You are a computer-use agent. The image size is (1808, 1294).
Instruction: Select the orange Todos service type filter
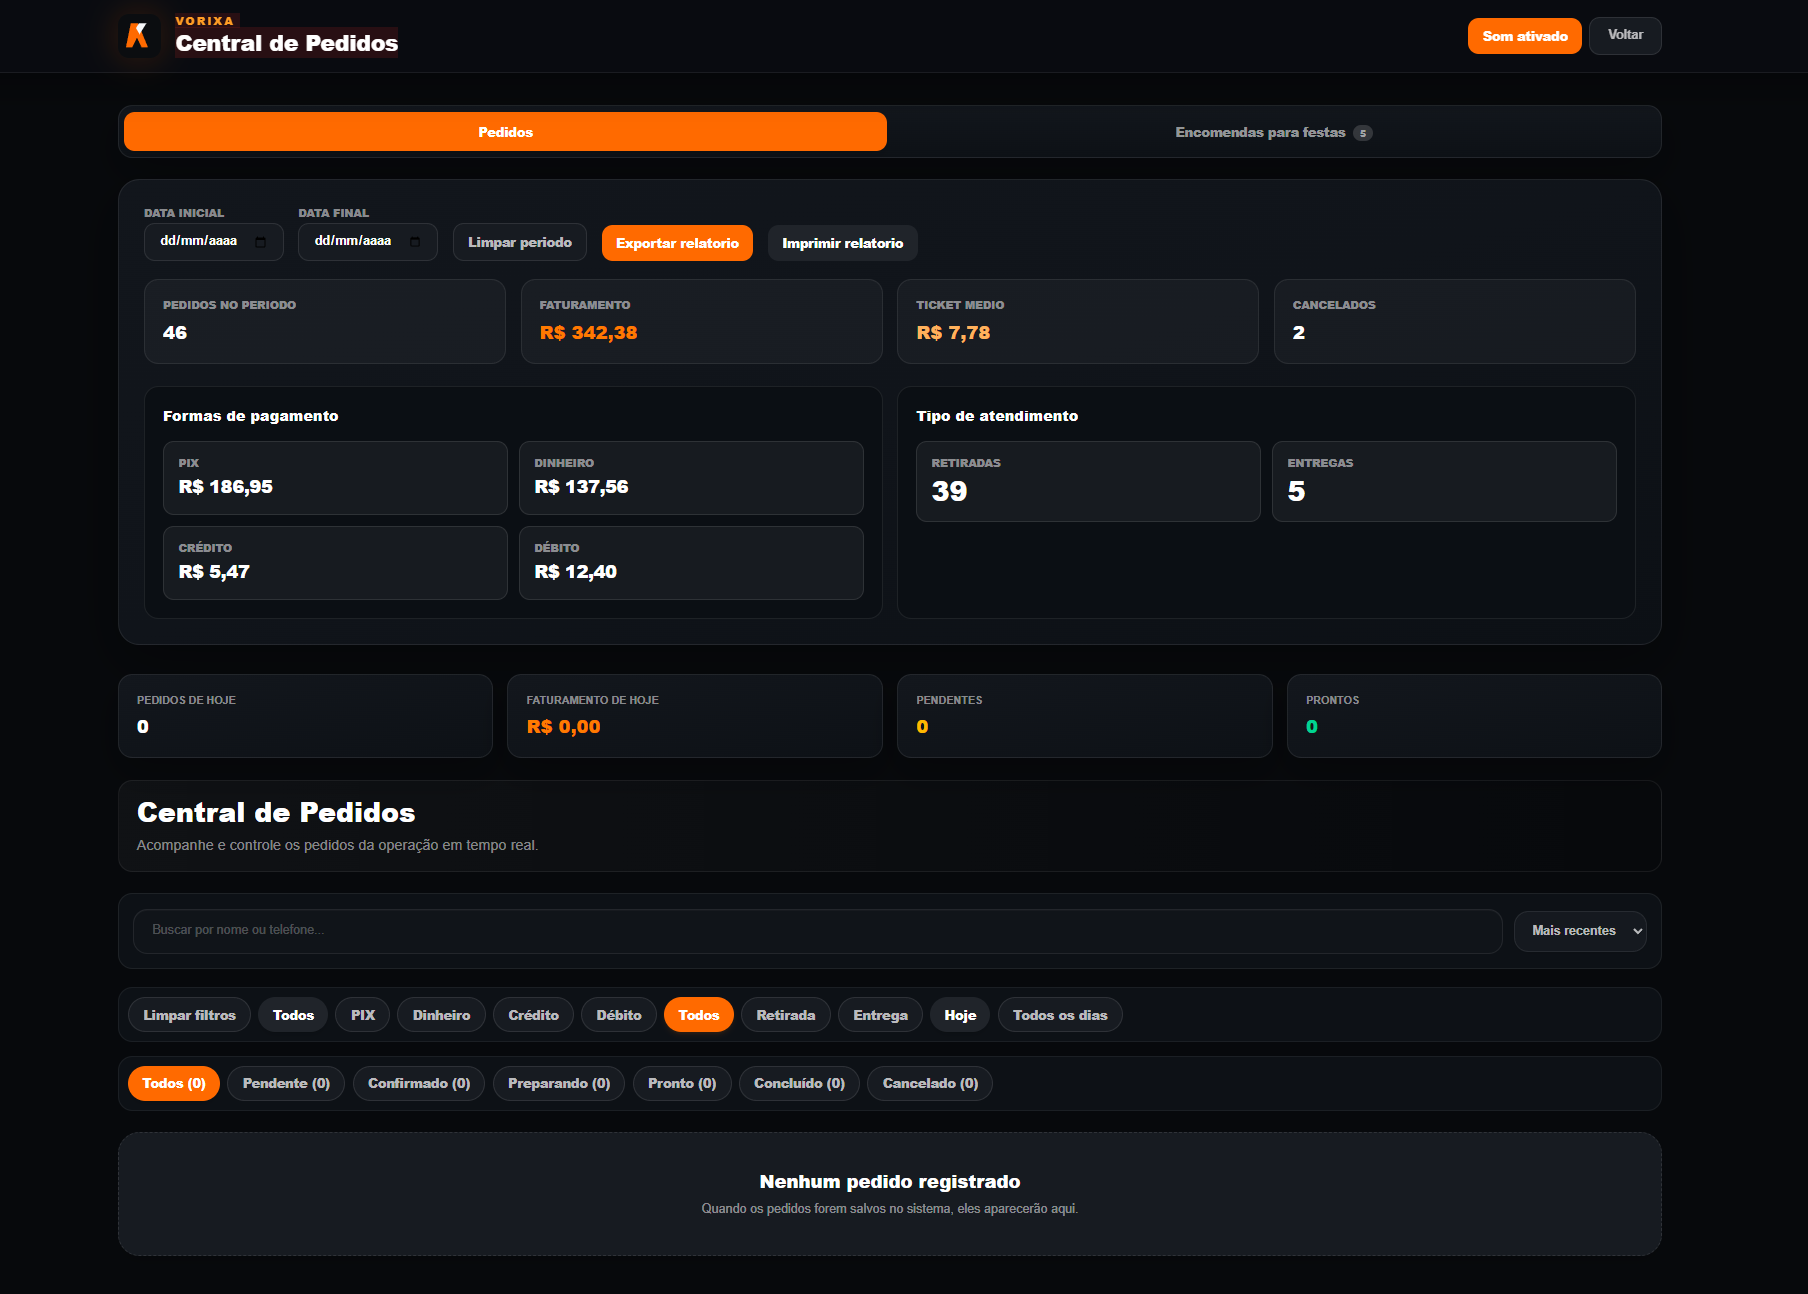(x=699, y=1015)
